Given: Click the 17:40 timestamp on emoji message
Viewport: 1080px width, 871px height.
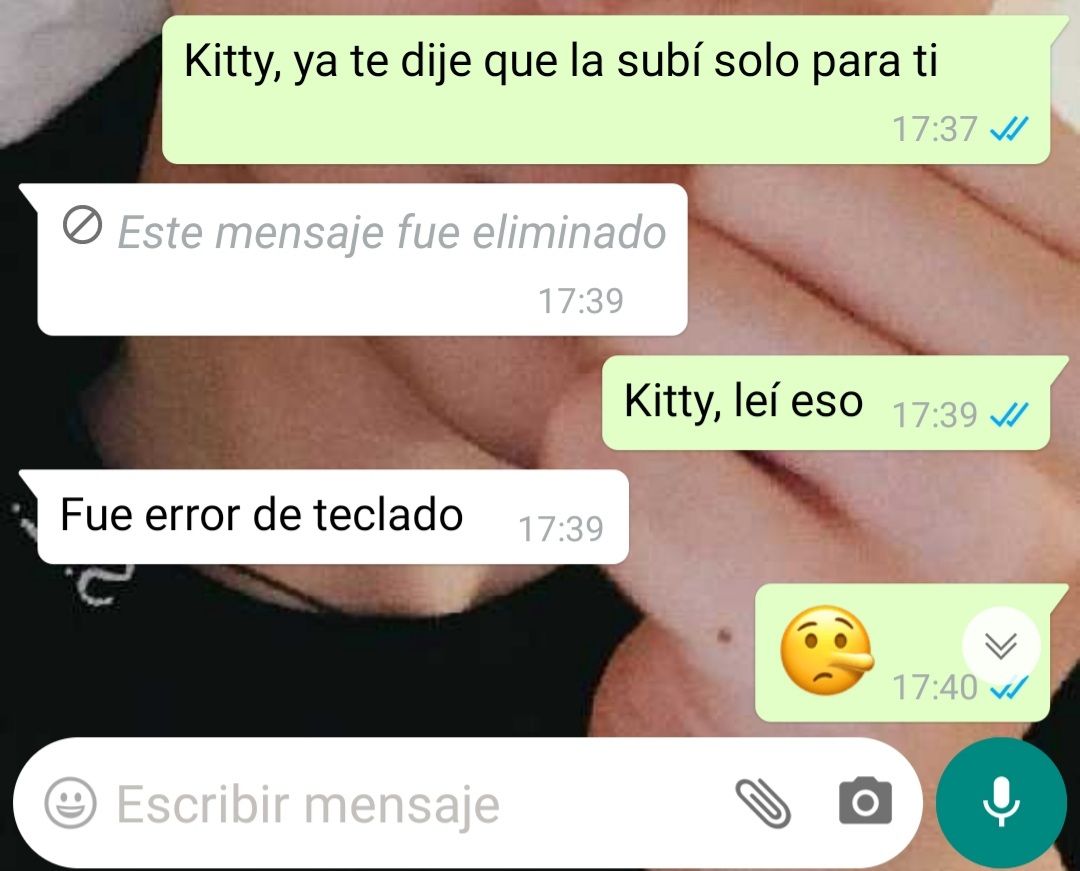Looking at the screenshot, I should pyautogui.click(x=935, y=687).
